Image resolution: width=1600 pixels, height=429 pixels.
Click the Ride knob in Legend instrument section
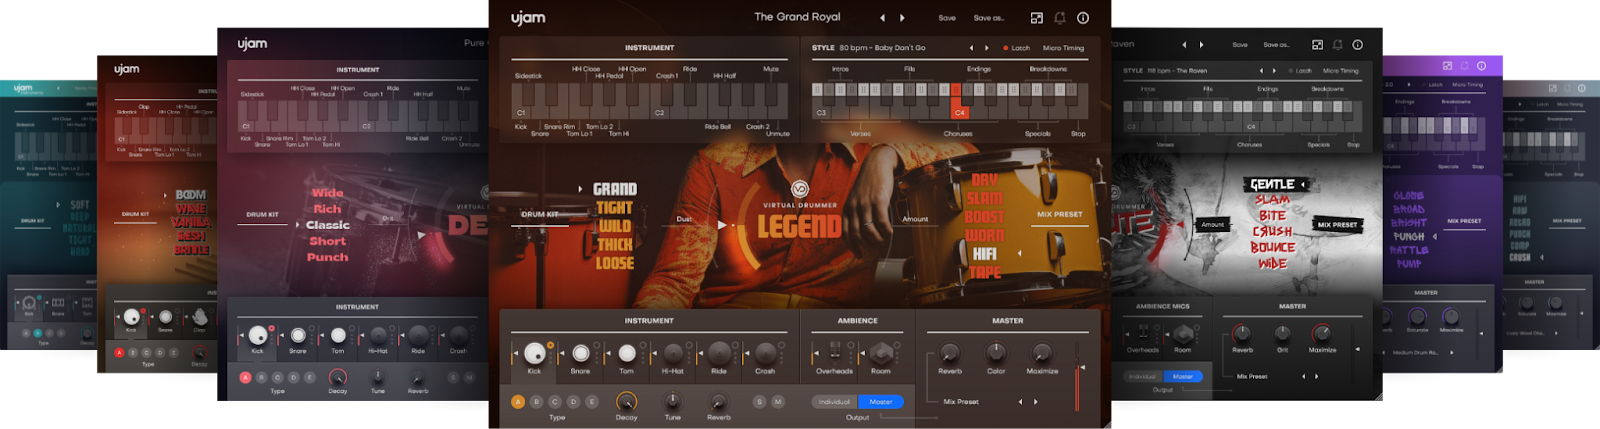[719, 353]
